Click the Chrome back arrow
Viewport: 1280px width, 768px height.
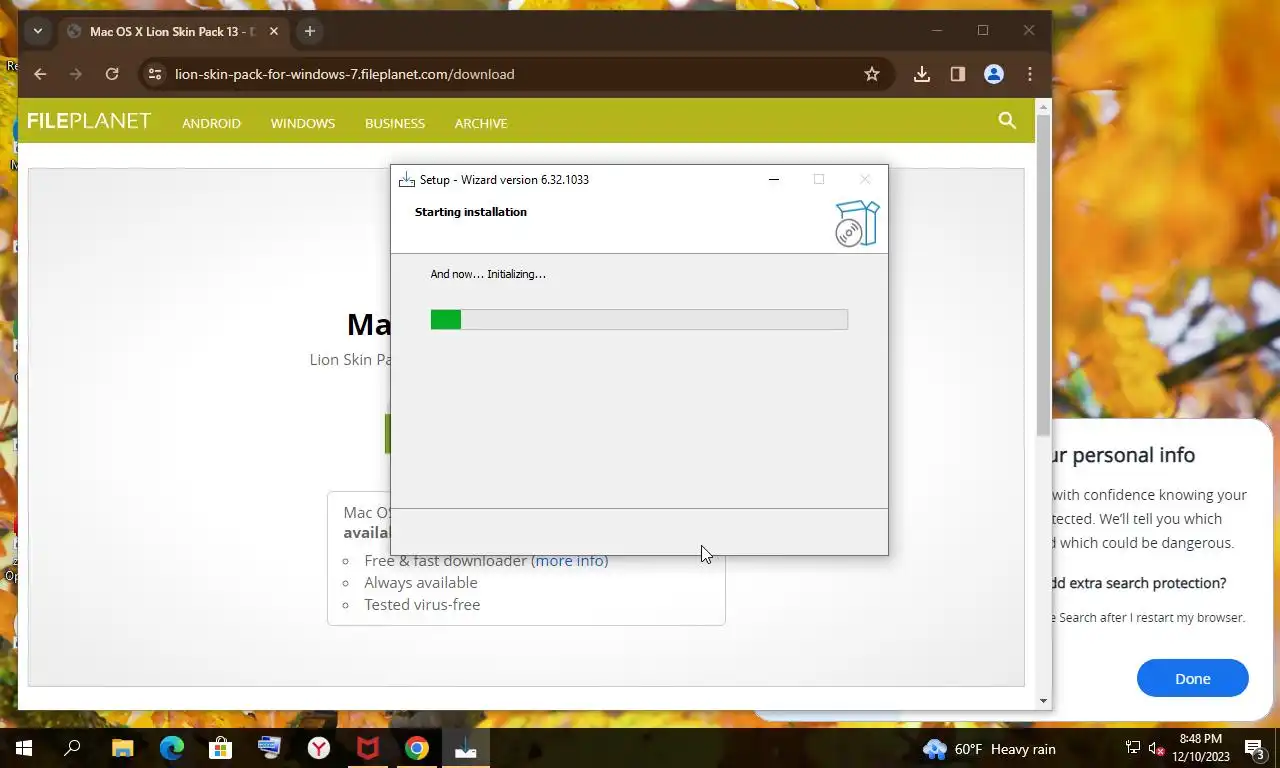[x=40, y=74]
